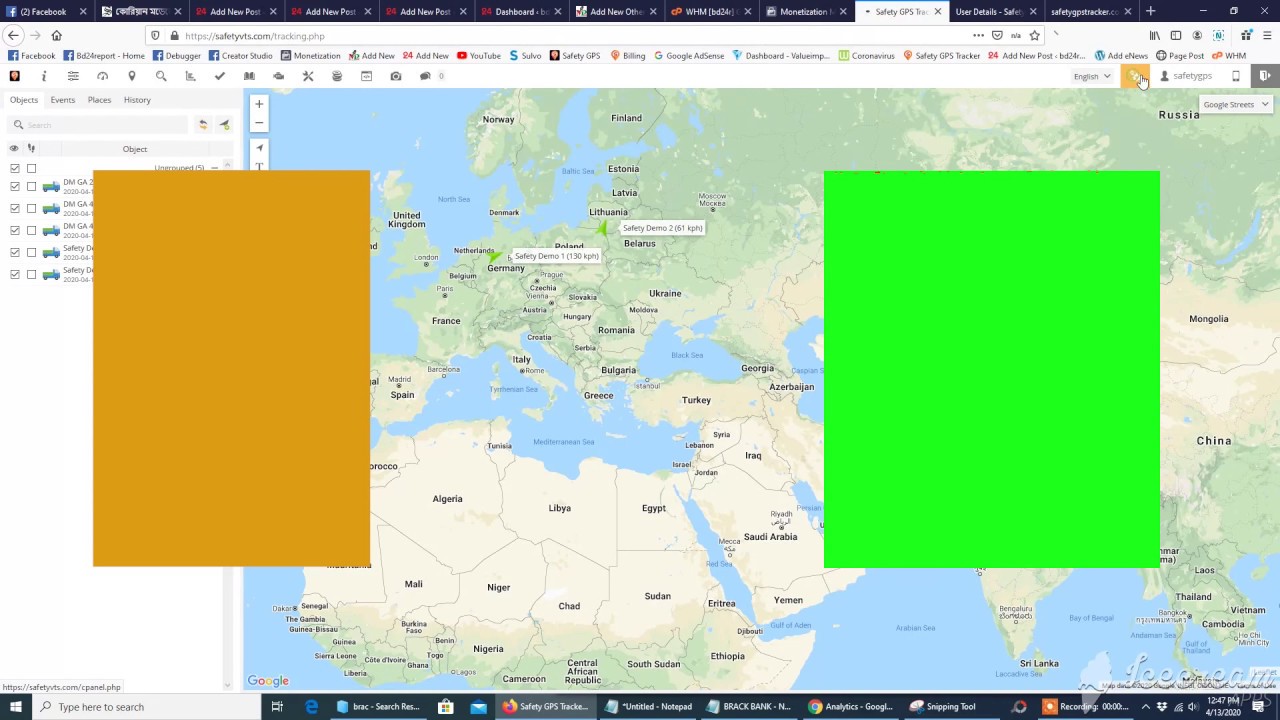
Task: Open the About info icon in tracker toolbar
Action: click(44, 76)
